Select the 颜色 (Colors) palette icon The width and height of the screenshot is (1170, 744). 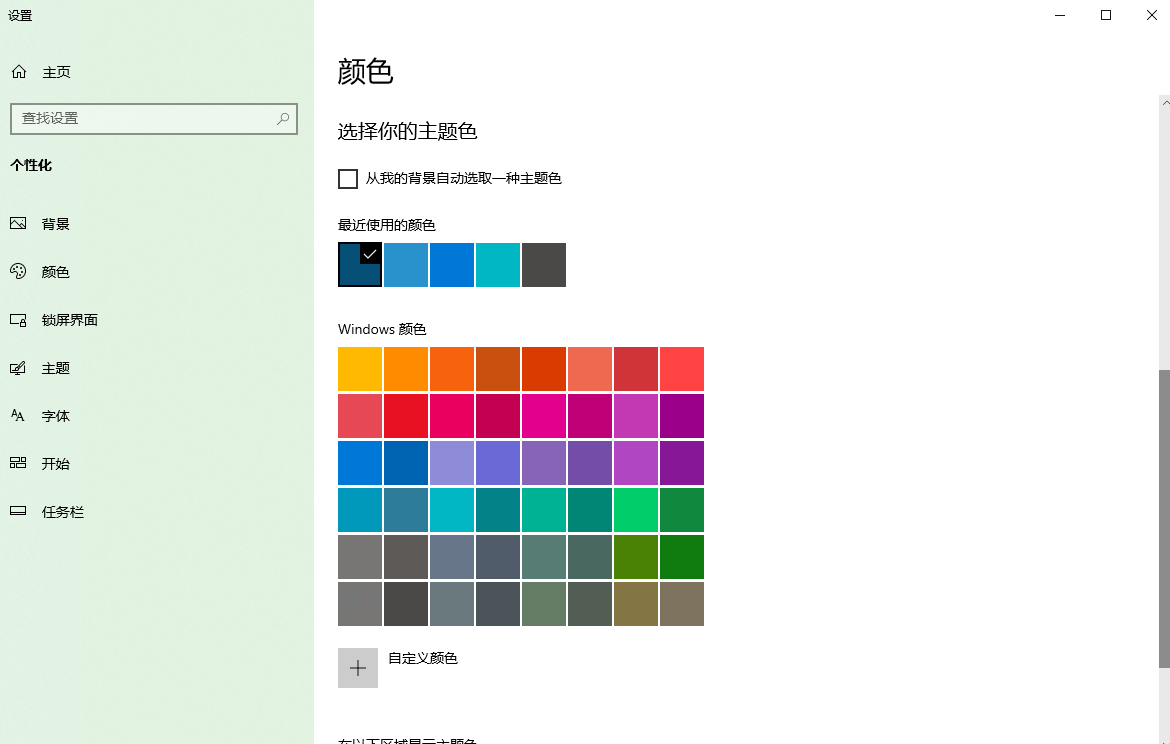[x=20, y=271]
